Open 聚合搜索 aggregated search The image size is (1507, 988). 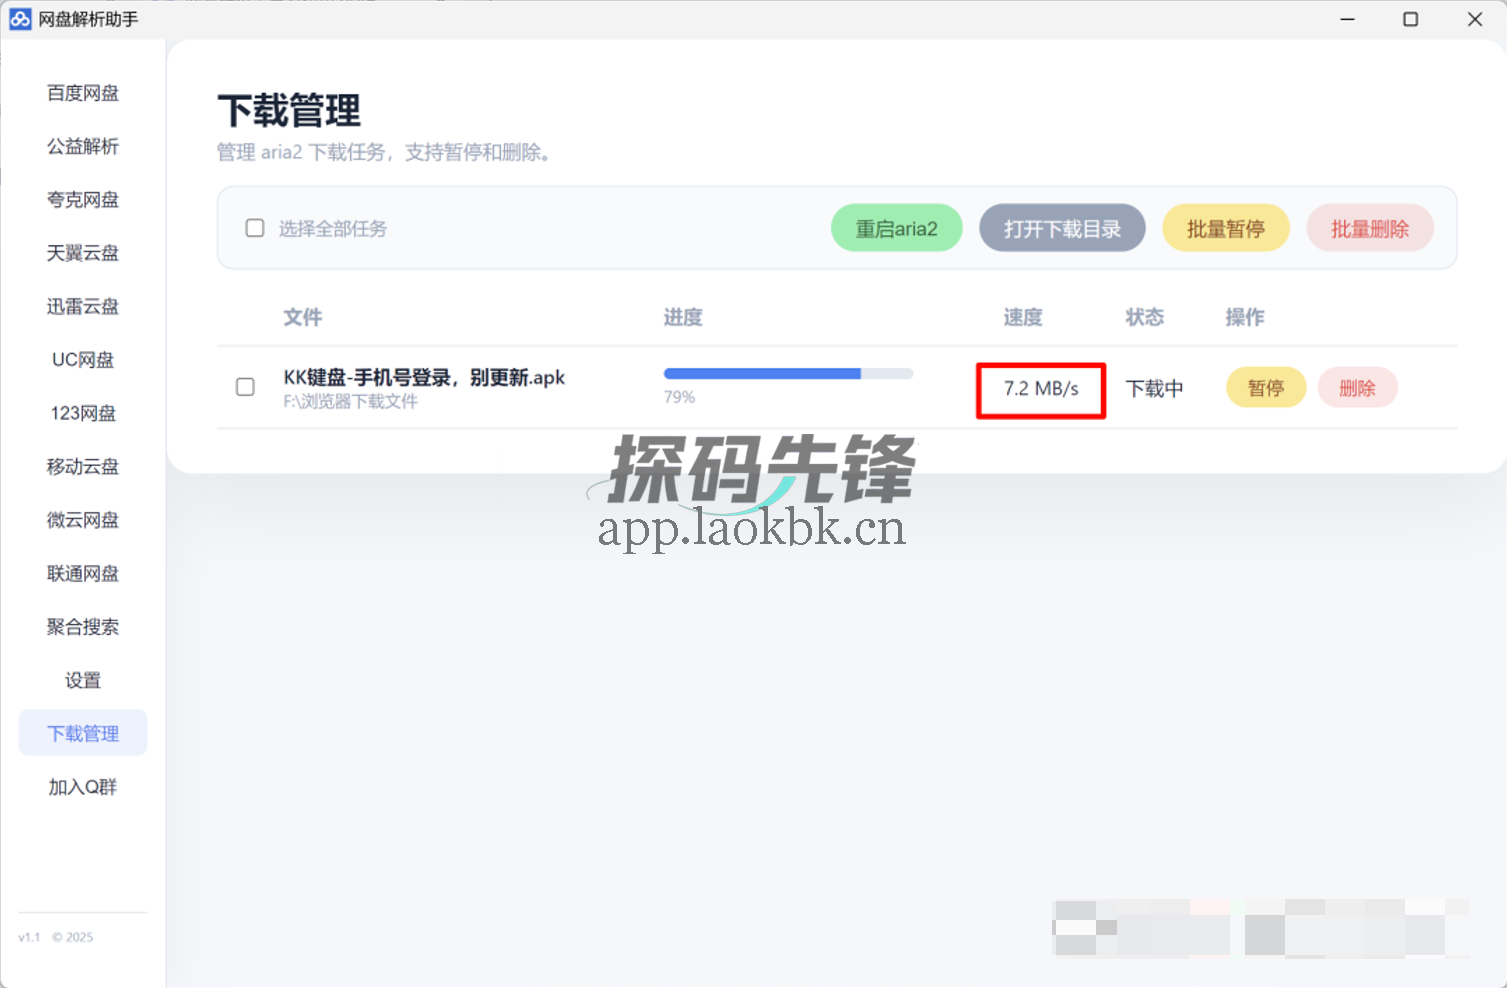tap(82, 626)
